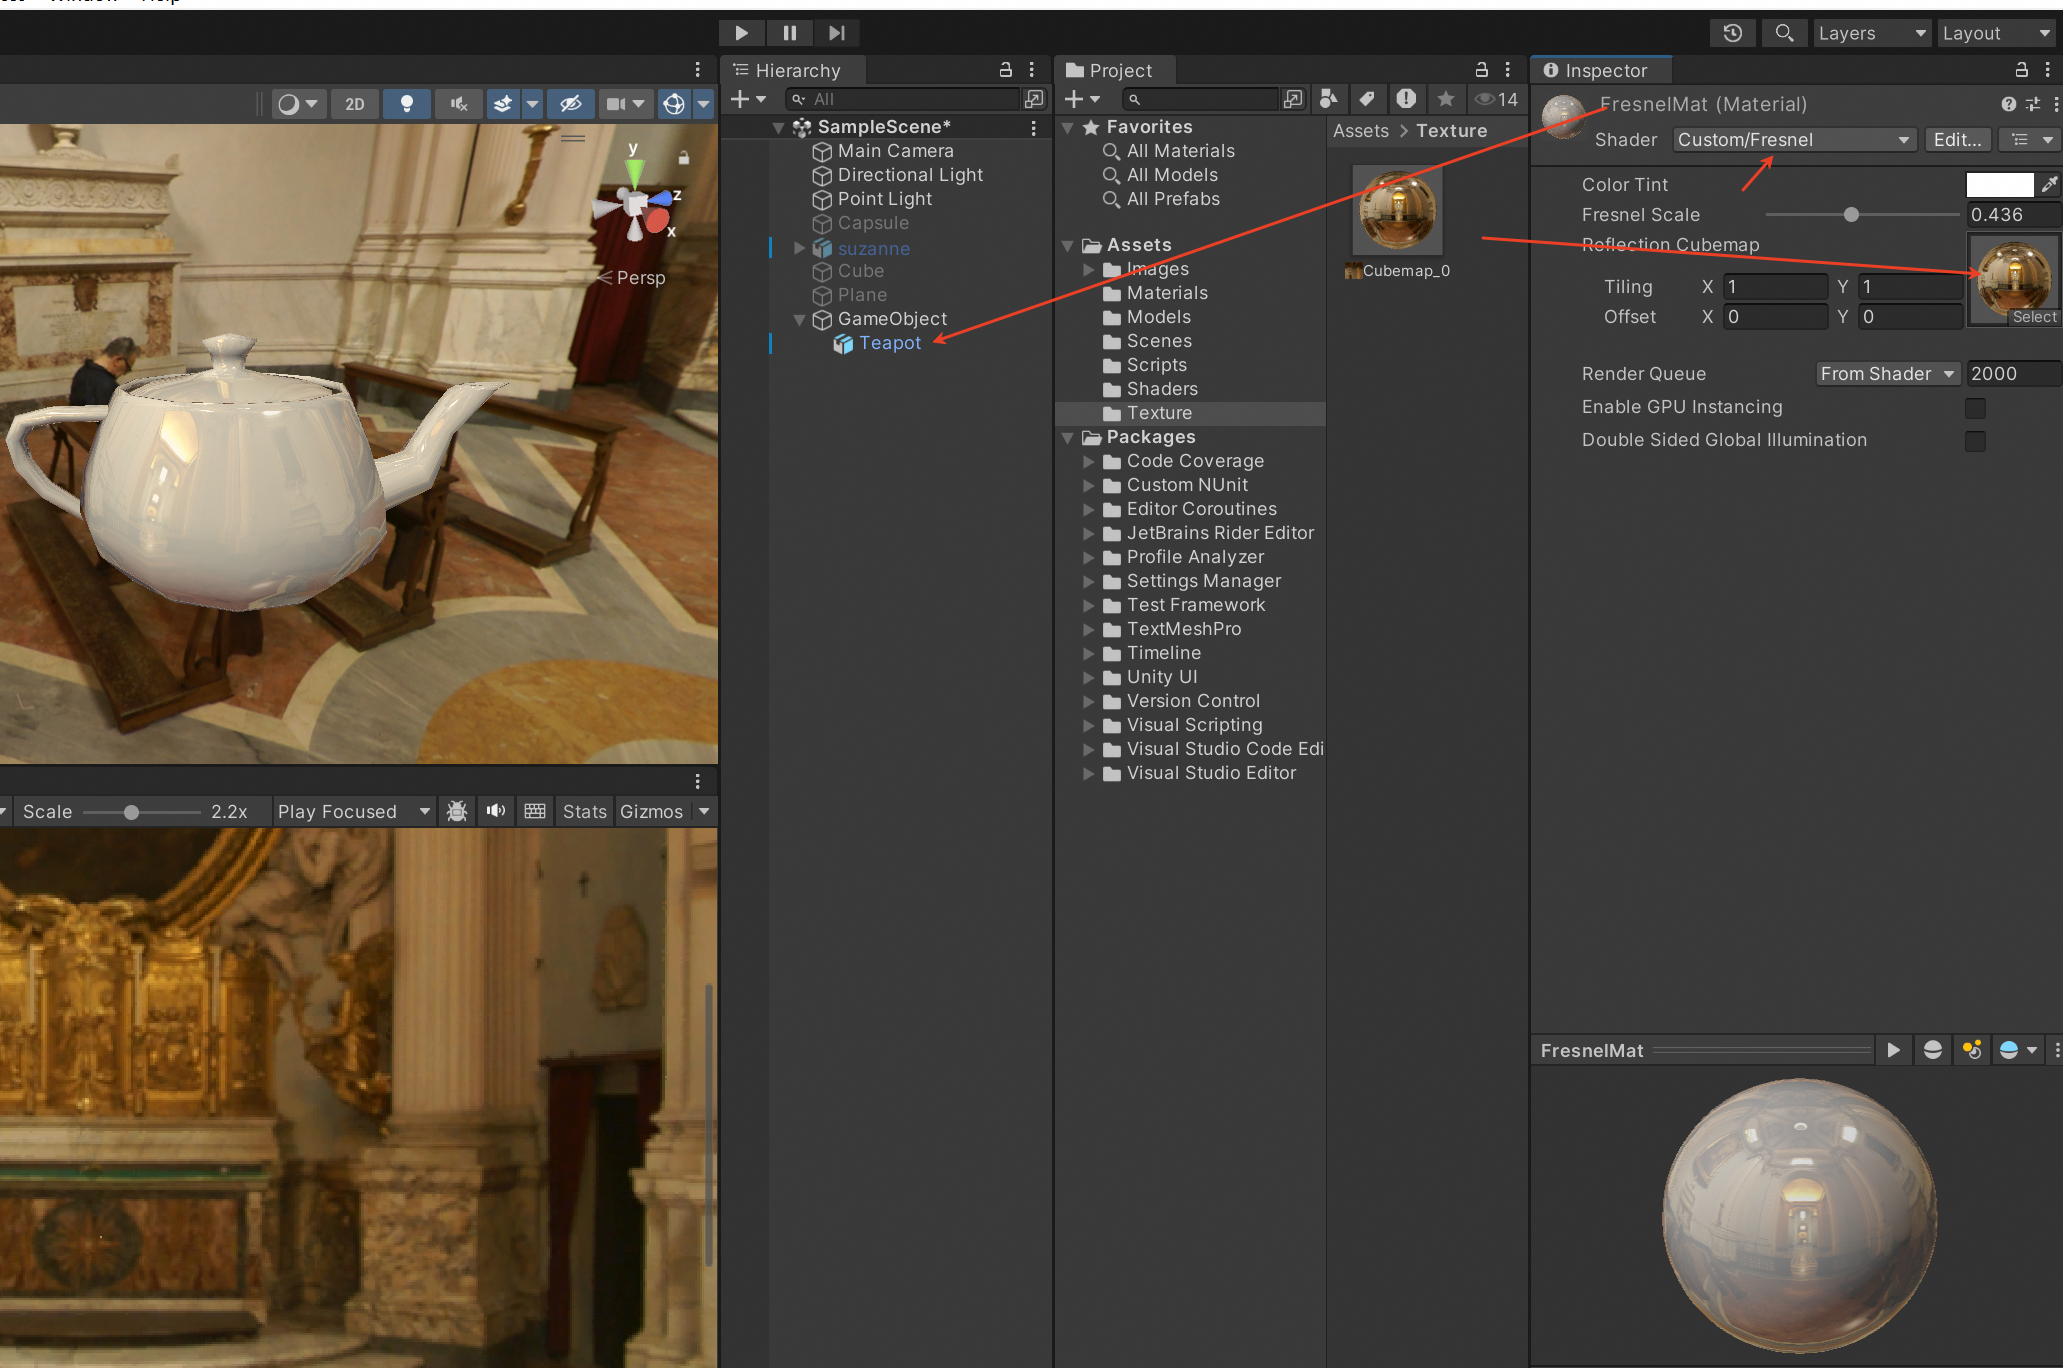Click Assets breadcrumb in Project path
Image resolution: width=2063 pixels, height=1368 pixels.
(x=1360, y=131)
